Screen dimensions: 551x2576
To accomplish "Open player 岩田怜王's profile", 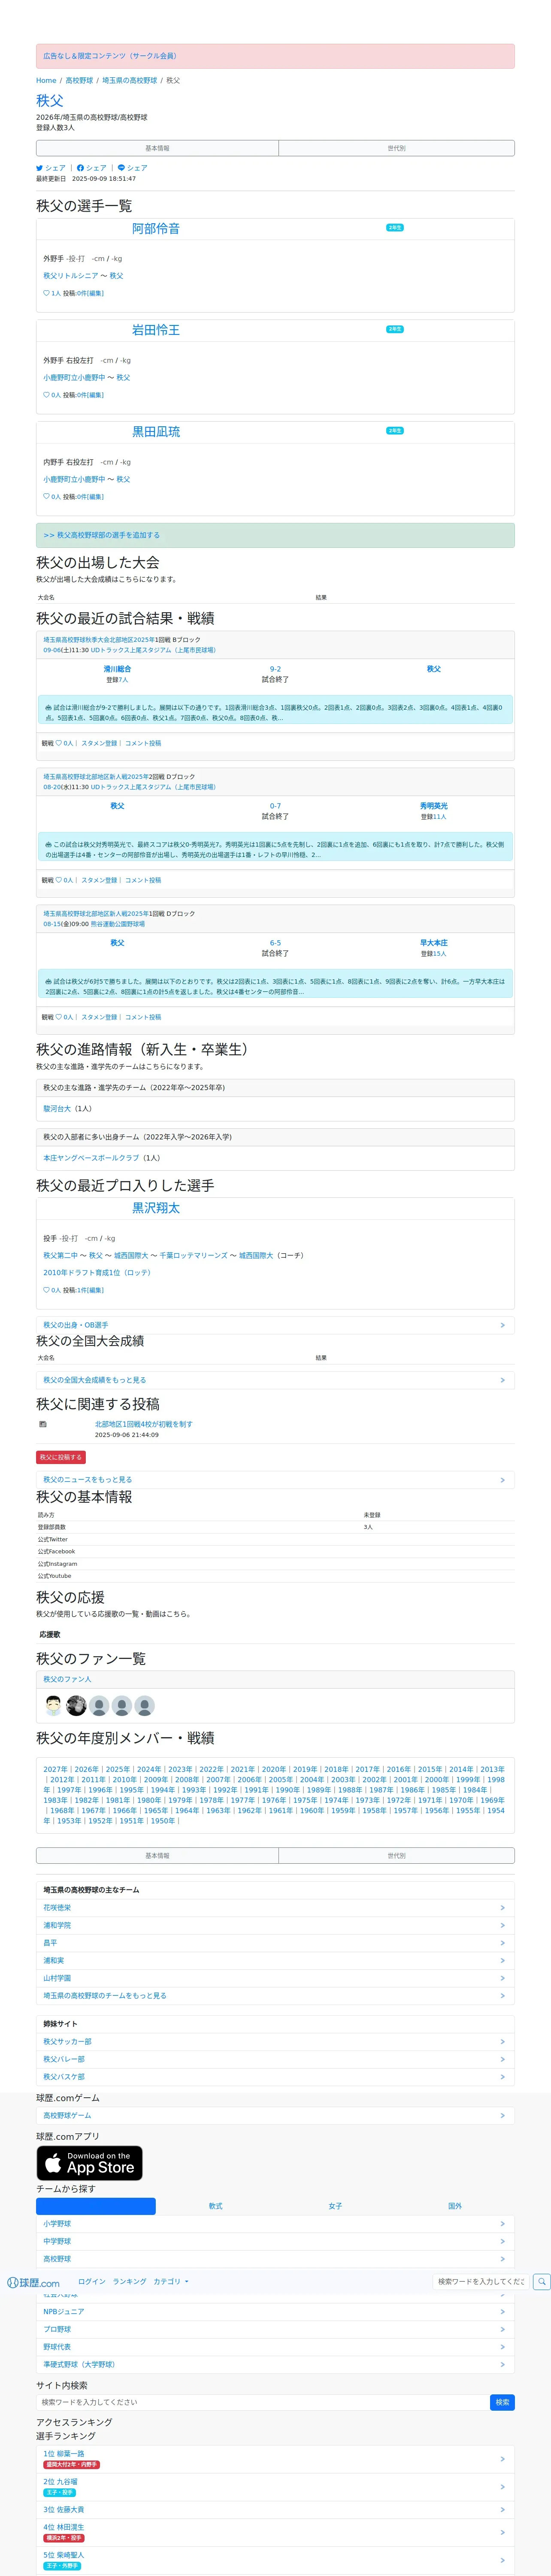I will (x=156, y=330).
